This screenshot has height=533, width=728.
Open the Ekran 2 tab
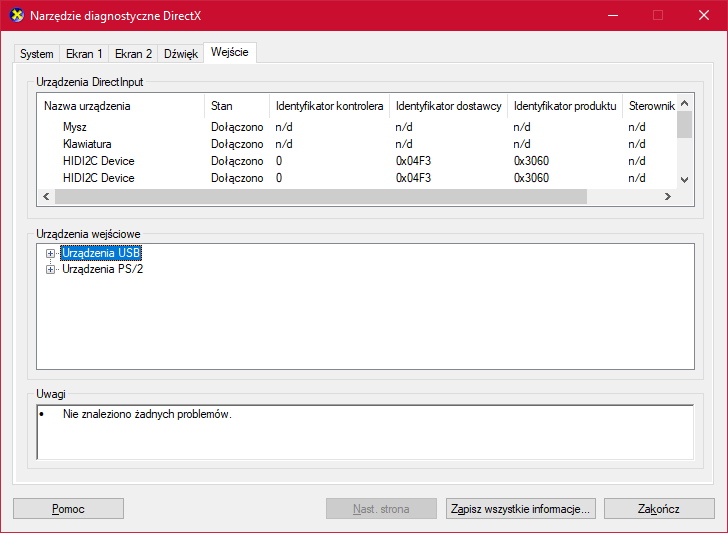click(133, 54)
